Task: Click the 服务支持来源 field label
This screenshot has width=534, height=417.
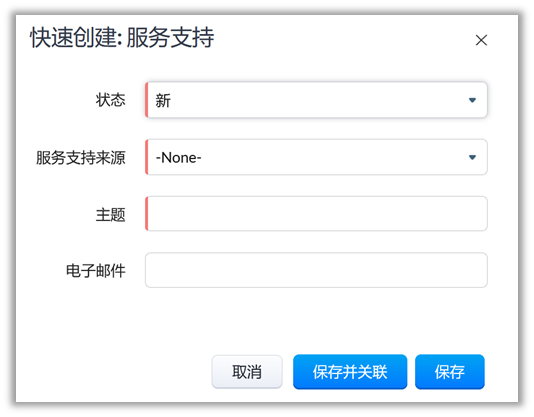Action: click(x=81, y=158)
